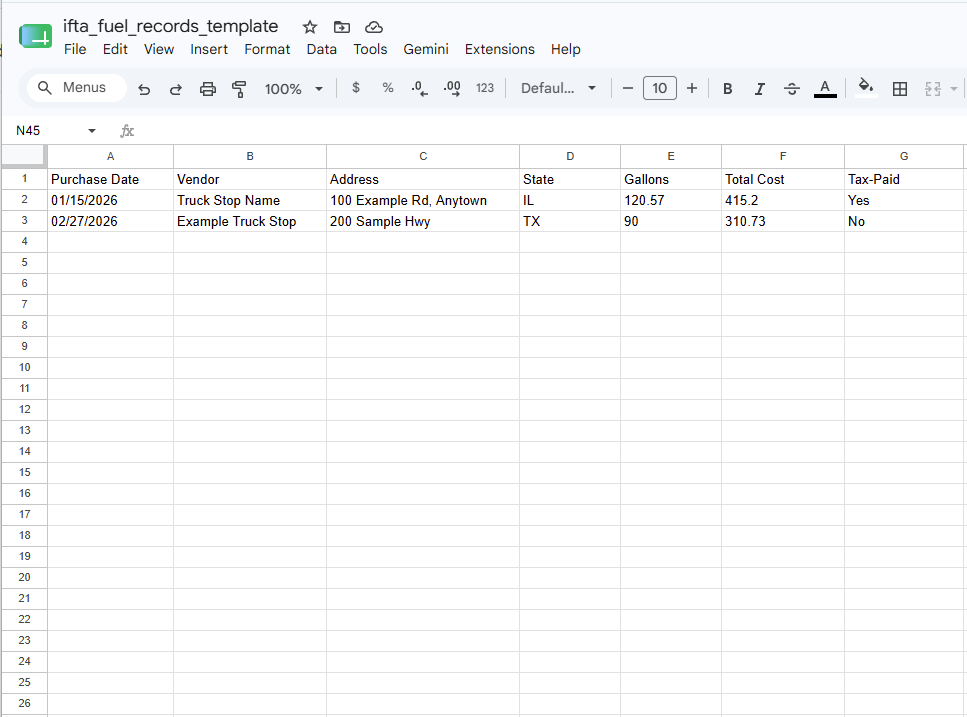
Task: Click the move to folder icon
Action: tap(342, 27)
